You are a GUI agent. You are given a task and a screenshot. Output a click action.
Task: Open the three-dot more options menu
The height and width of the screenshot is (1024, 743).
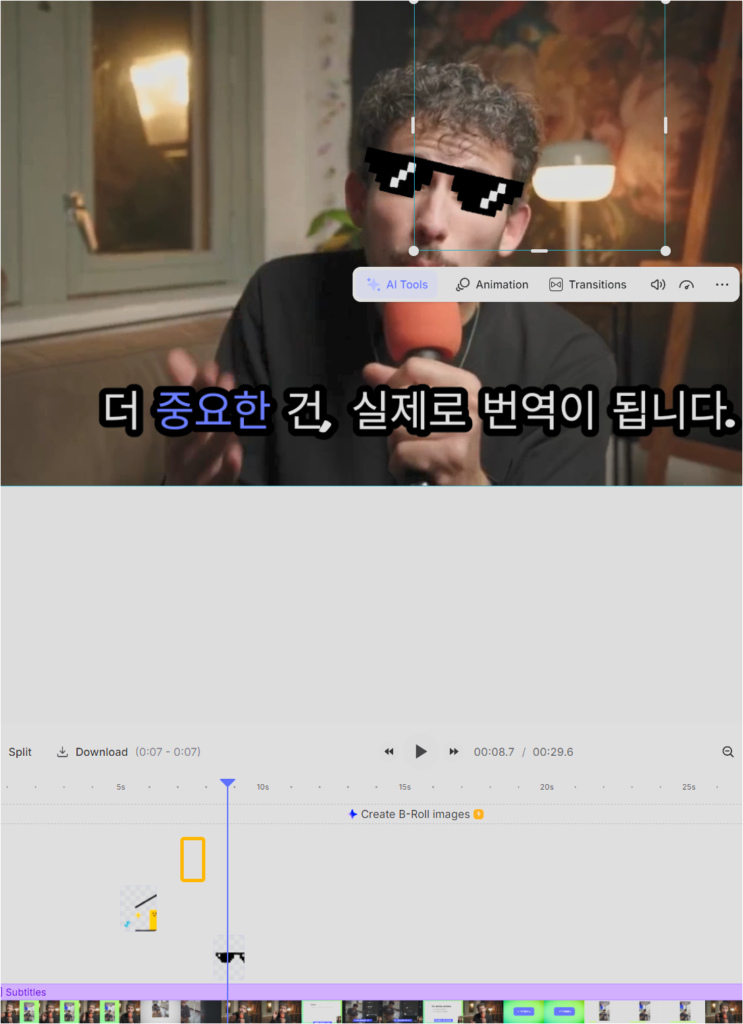pos(722,285)
